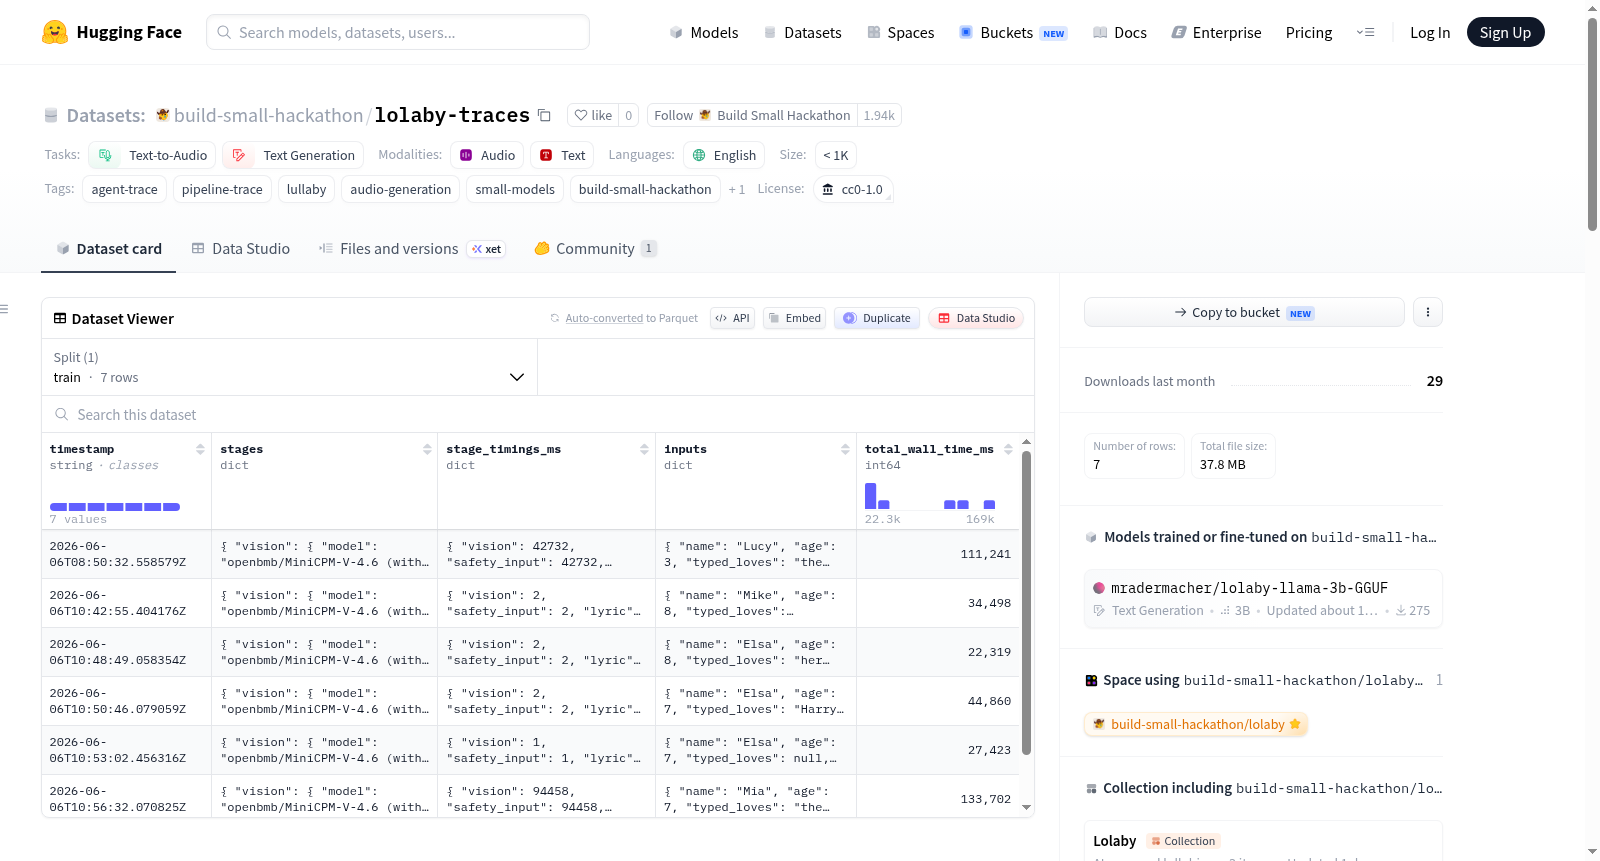The image size is (1600, 861).
Task: Open the Docs page
Action: click(1120, 32)
